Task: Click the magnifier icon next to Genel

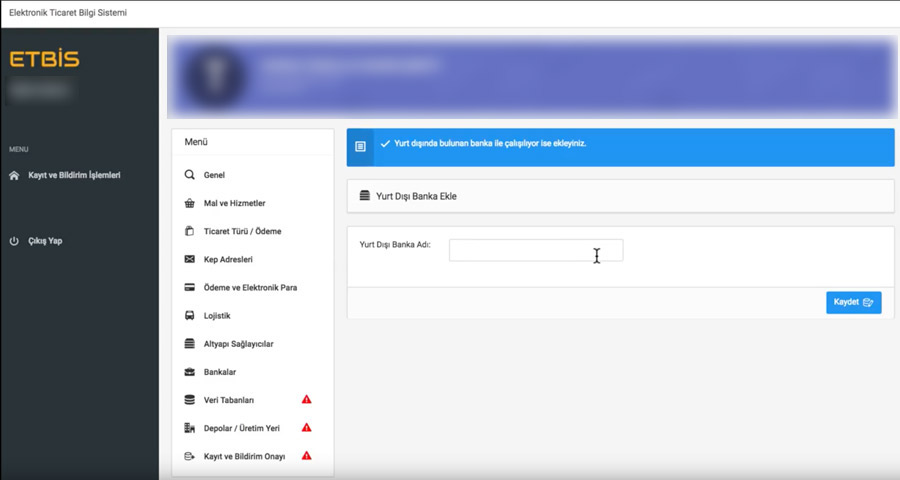Action: point(189,175)
